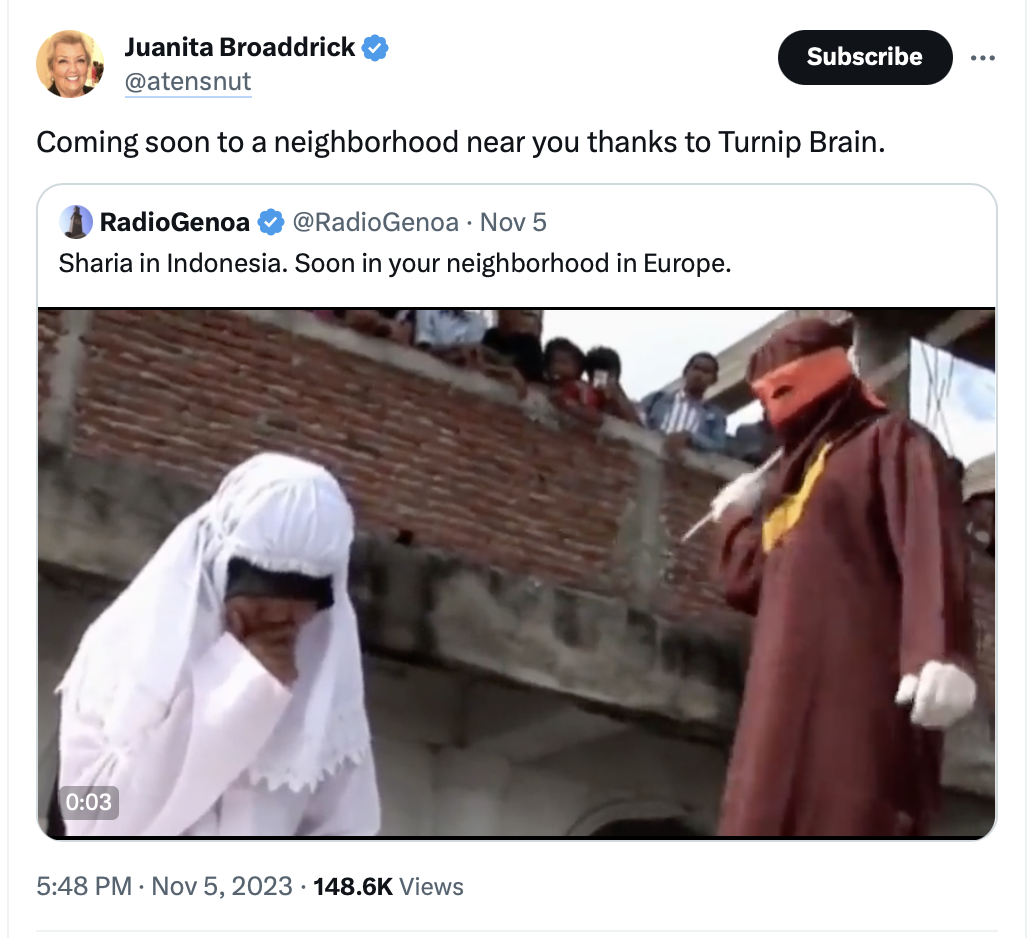The image size is (1032, 938).
Task: Subscribe to Juanita Broaddrick
Action: coord(865,57)
